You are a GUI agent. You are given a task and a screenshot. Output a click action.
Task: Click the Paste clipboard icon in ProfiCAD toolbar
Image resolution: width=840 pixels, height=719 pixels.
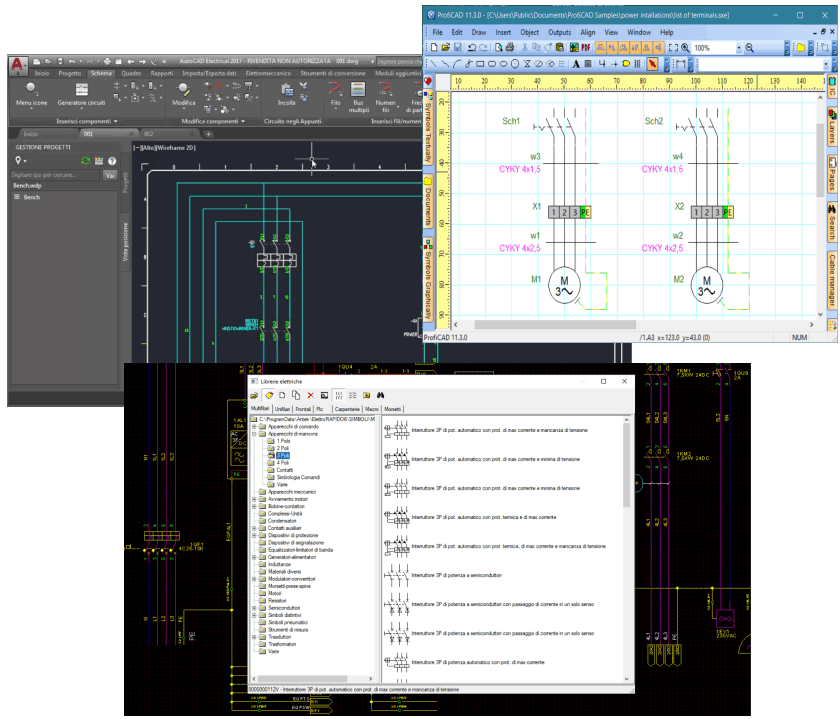pyautogui.click(x=560, y=48)
